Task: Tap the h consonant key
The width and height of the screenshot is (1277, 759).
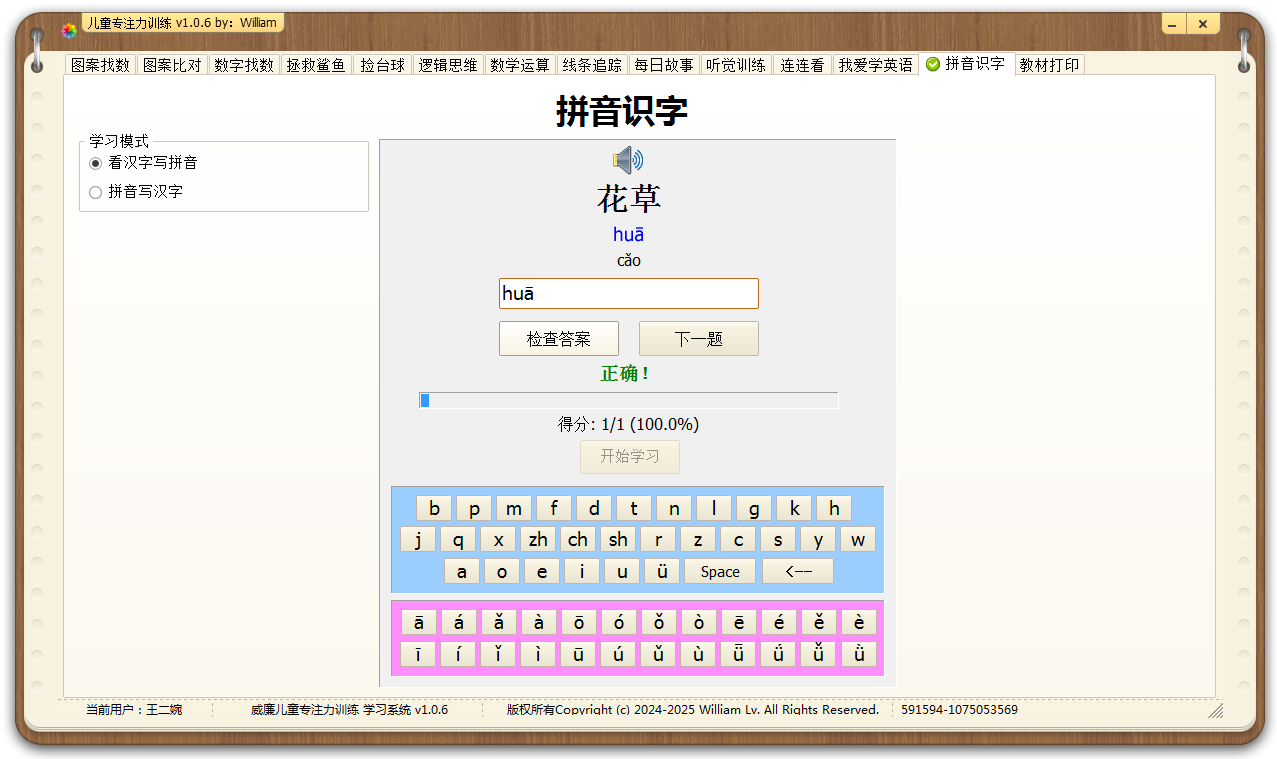Action: [x=834, y=508]
